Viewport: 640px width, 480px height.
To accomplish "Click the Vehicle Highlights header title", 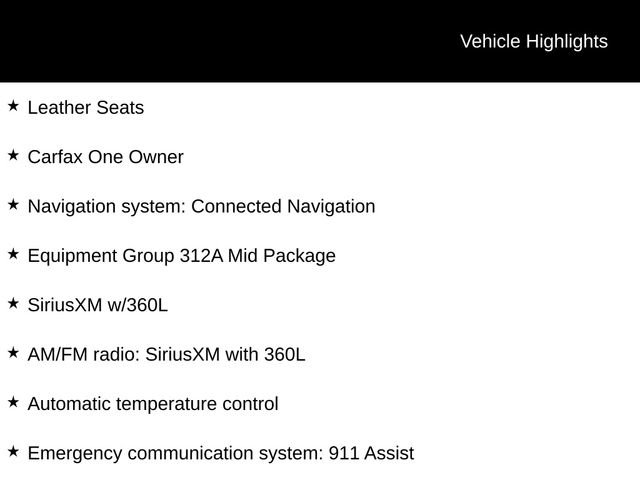I will click(533, 41).
